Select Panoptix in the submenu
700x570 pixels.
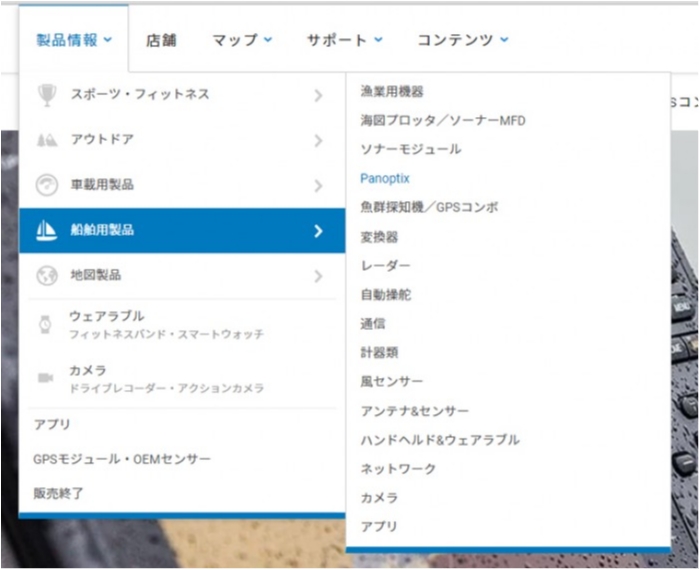384,178
